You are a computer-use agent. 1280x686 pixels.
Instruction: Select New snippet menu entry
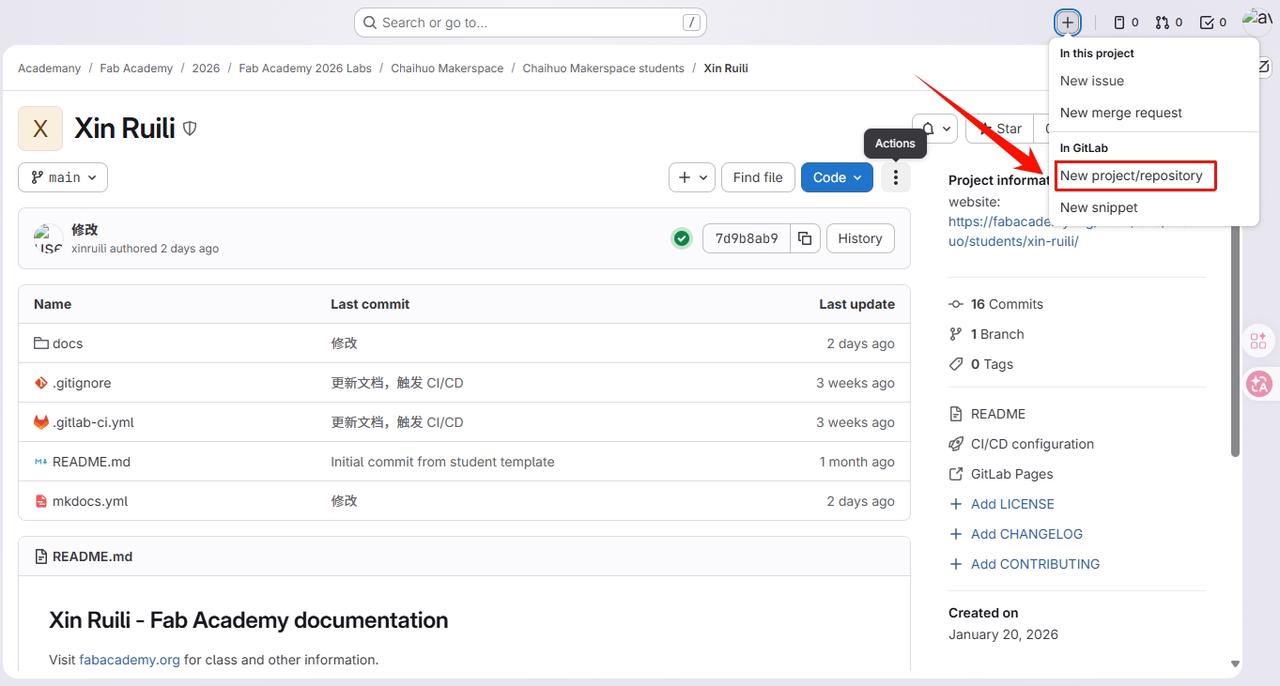(1098, 208)
